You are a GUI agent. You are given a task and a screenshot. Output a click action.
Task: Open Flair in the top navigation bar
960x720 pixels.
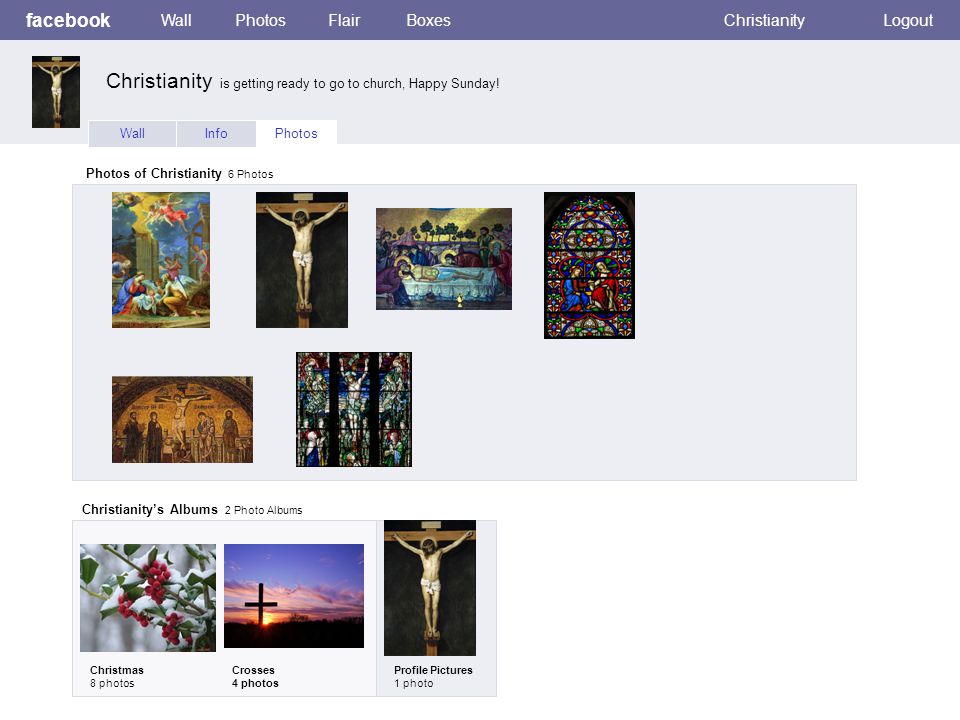[x=344, y=20]
